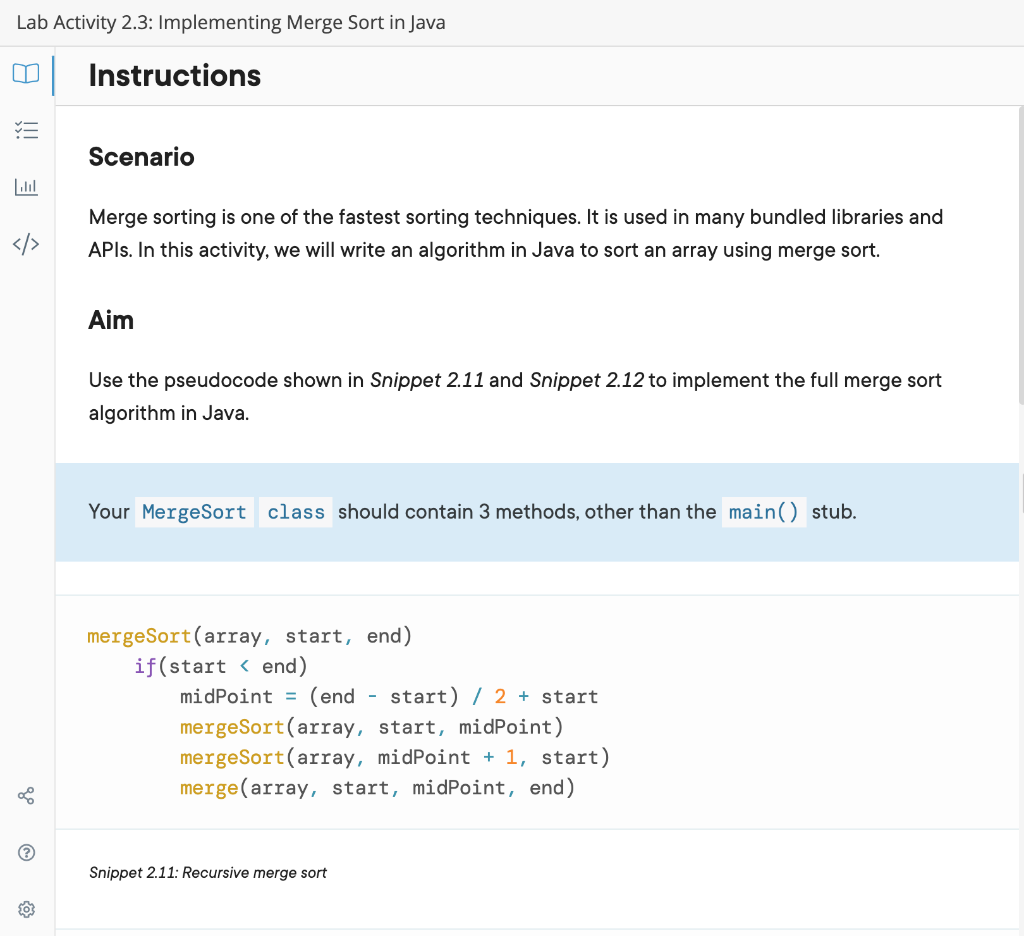Screen dimensions: 1024x936
Task: Open the help question mark icon
Action: coord(26,853)
